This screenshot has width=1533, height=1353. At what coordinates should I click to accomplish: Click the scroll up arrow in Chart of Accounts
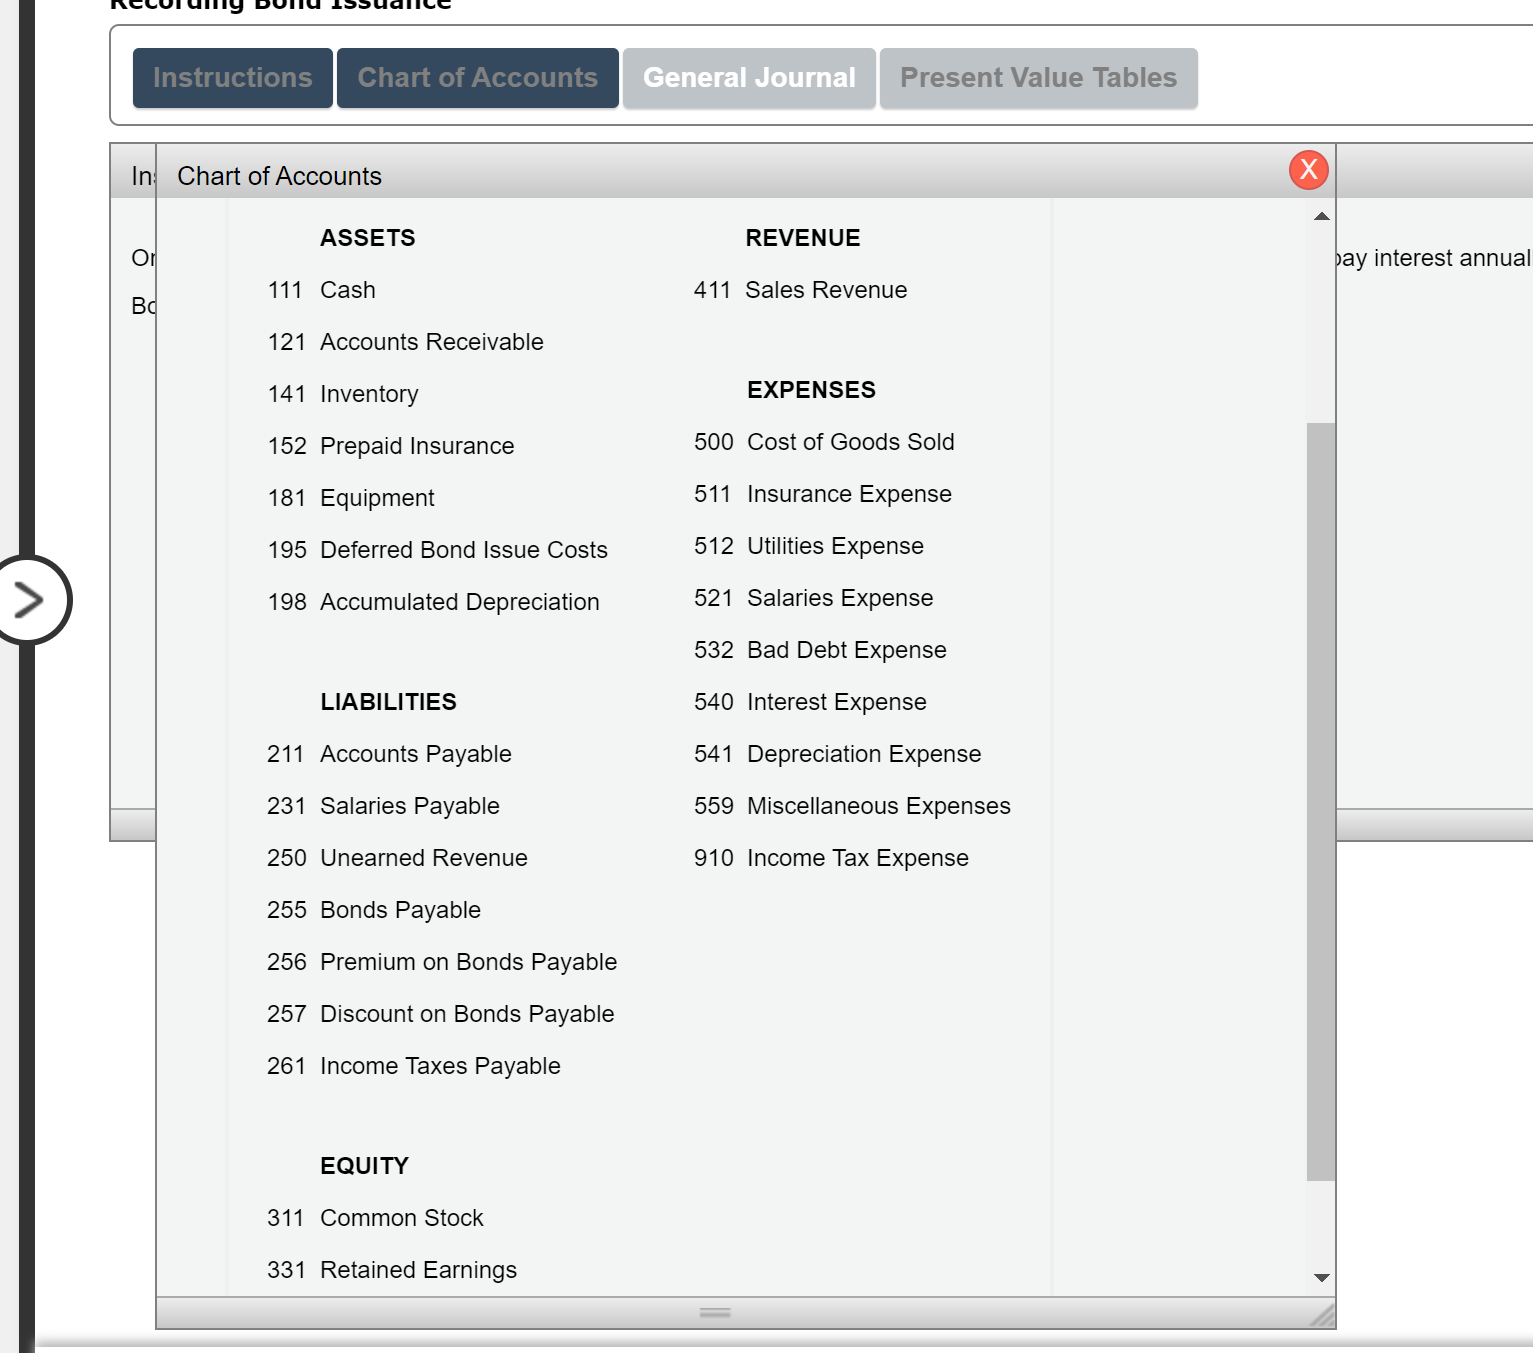[x=1321, y=216]
